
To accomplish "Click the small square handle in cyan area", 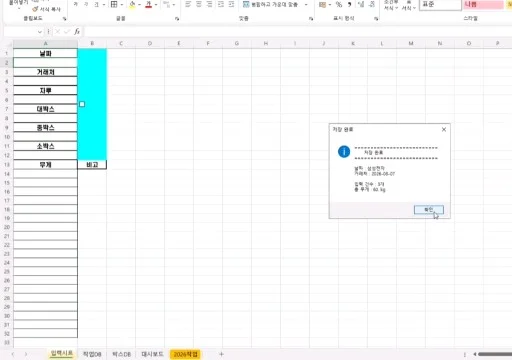I will point(82,104).
